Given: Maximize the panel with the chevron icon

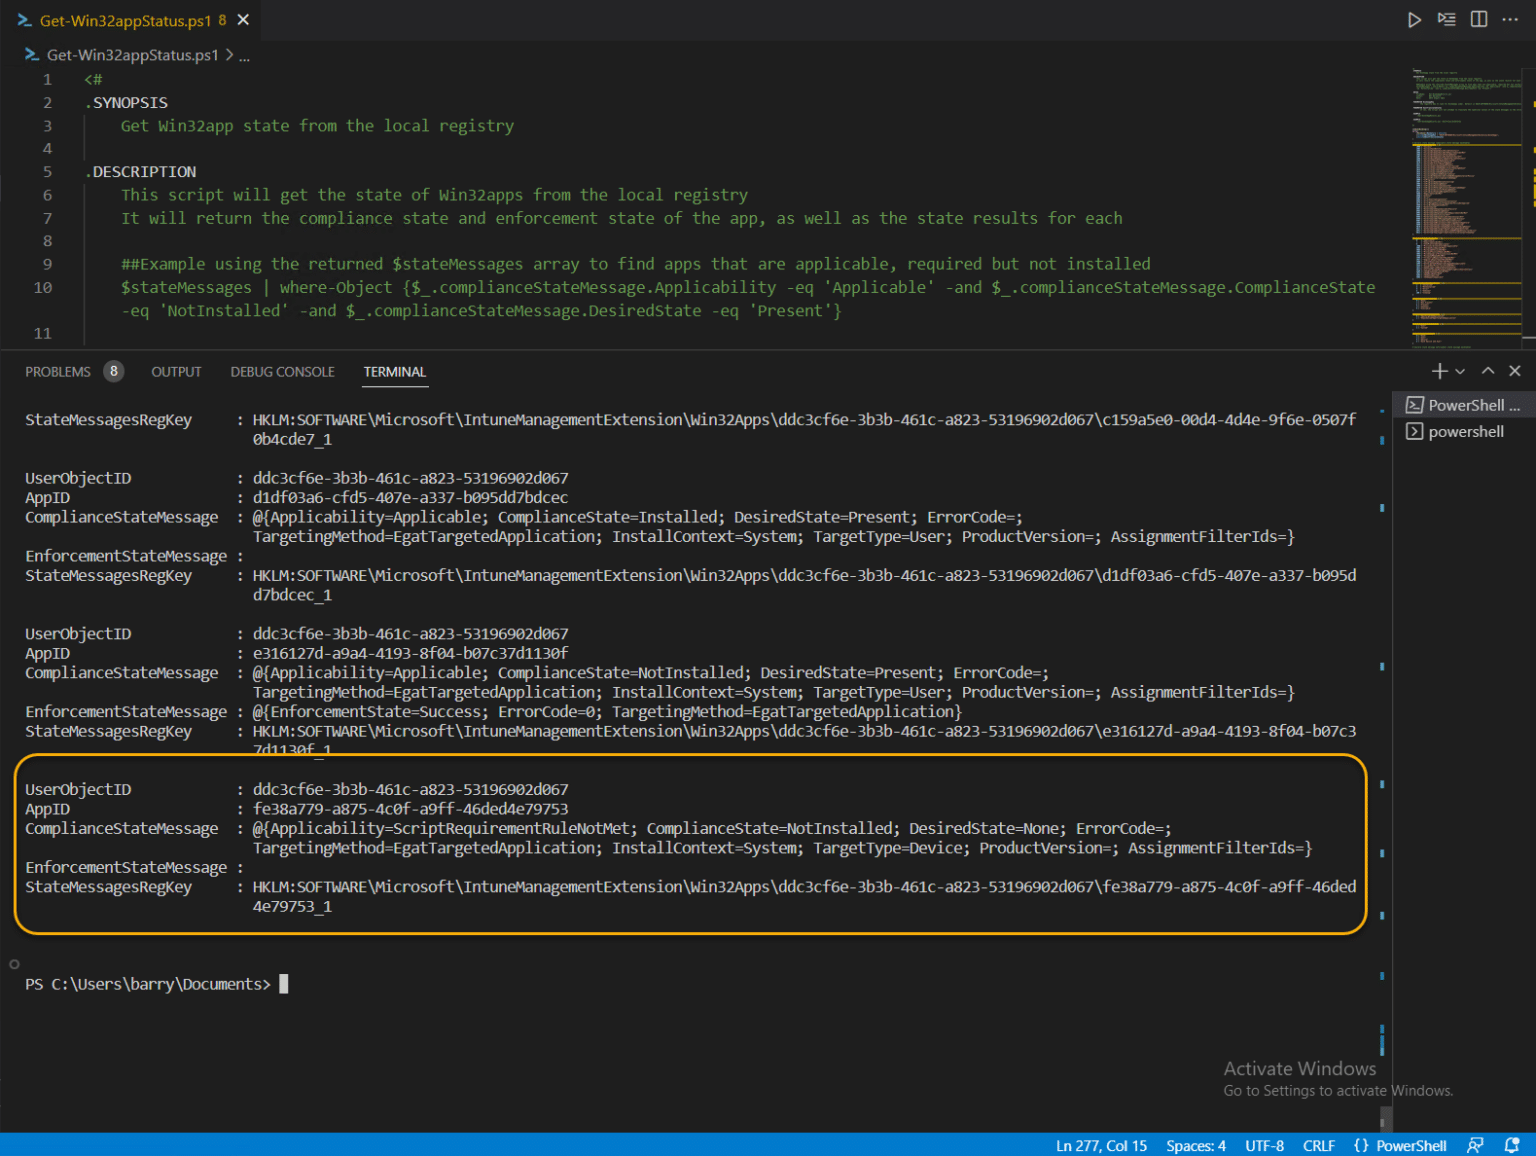Looking at the screenshot, I should pyautogui.click(x=1488, y=371).
